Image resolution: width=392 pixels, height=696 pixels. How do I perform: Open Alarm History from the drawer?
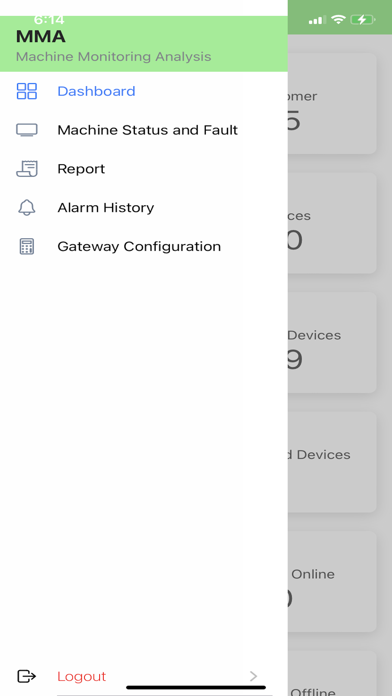pos(143,207)
